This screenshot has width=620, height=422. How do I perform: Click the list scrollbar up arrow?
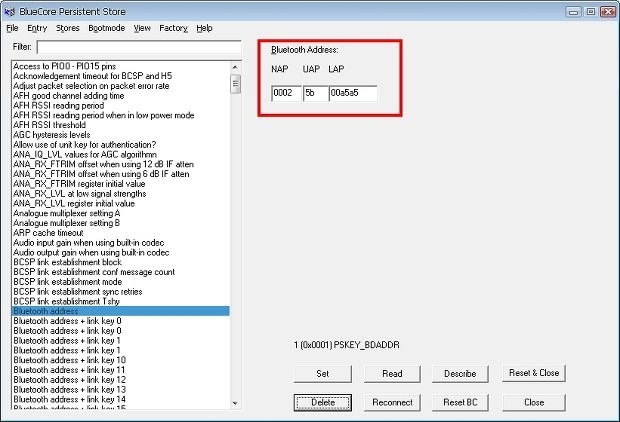pos(235,67)
